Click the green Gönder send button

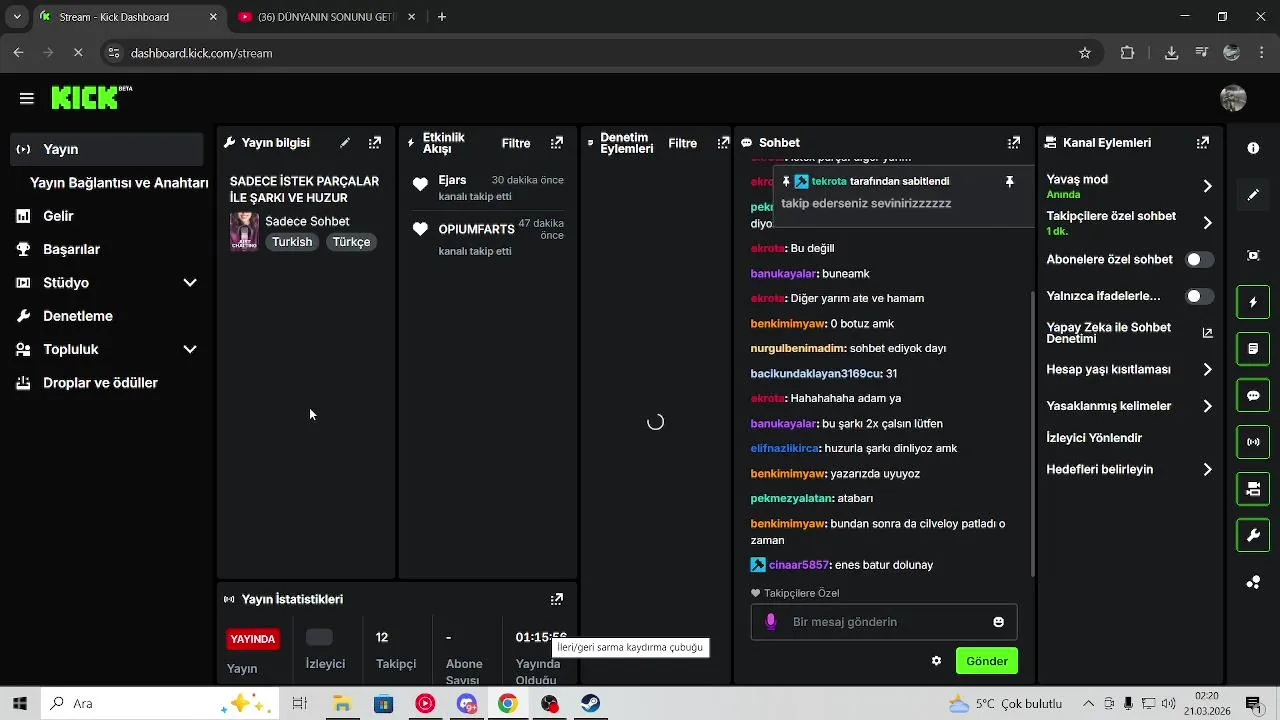(x=987, y=661)
